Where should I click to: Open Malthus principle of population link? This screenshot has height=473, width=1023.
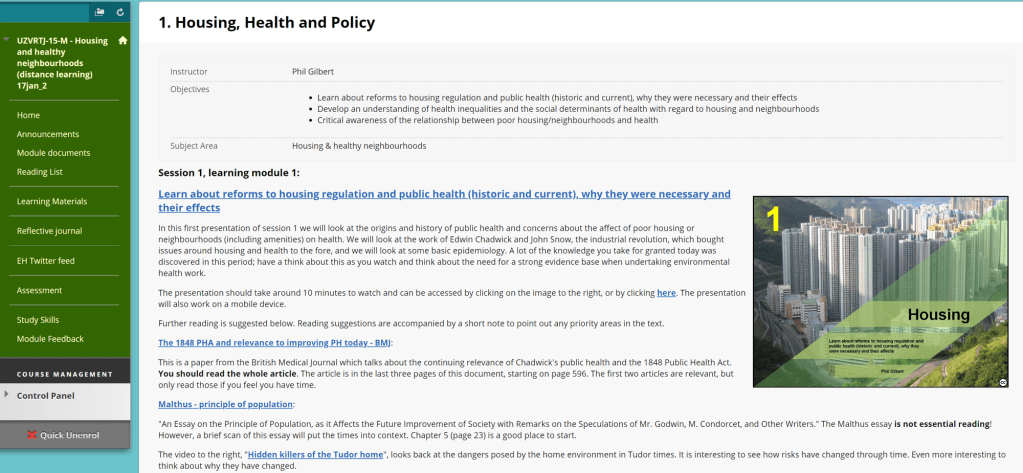226,404
